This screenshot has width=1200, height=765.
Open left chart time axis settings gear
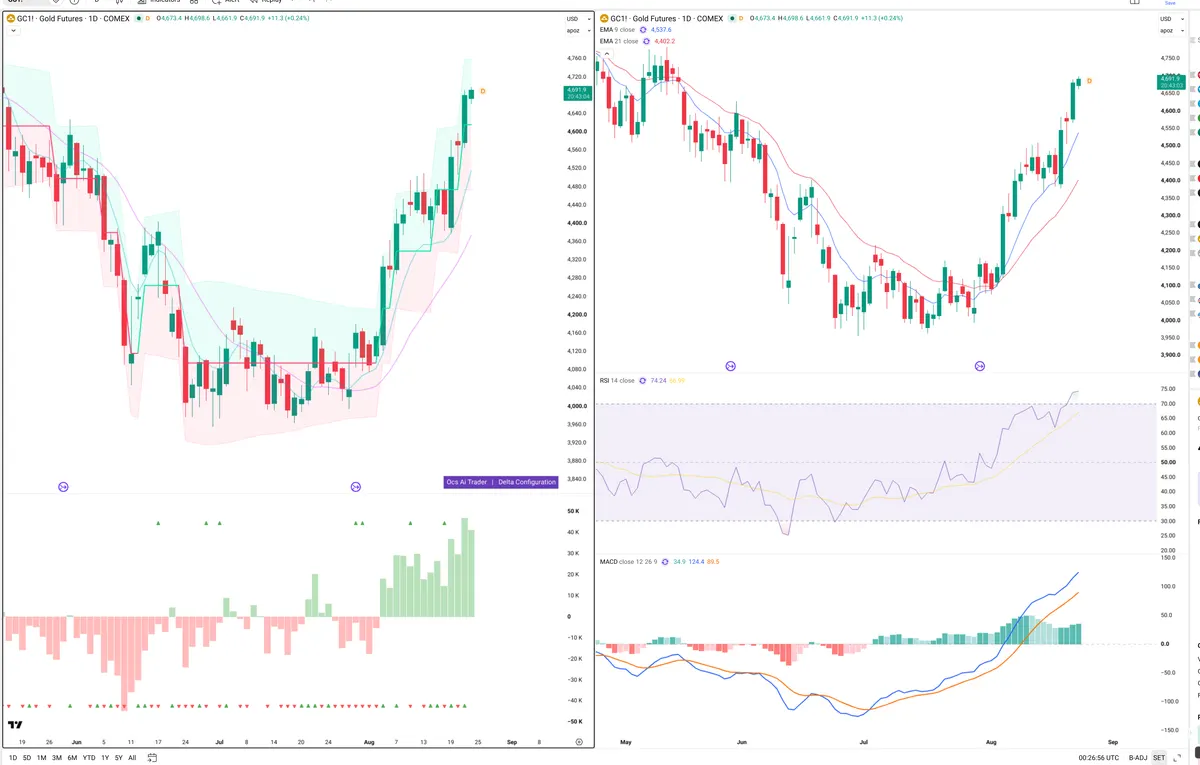coord(579,742)
